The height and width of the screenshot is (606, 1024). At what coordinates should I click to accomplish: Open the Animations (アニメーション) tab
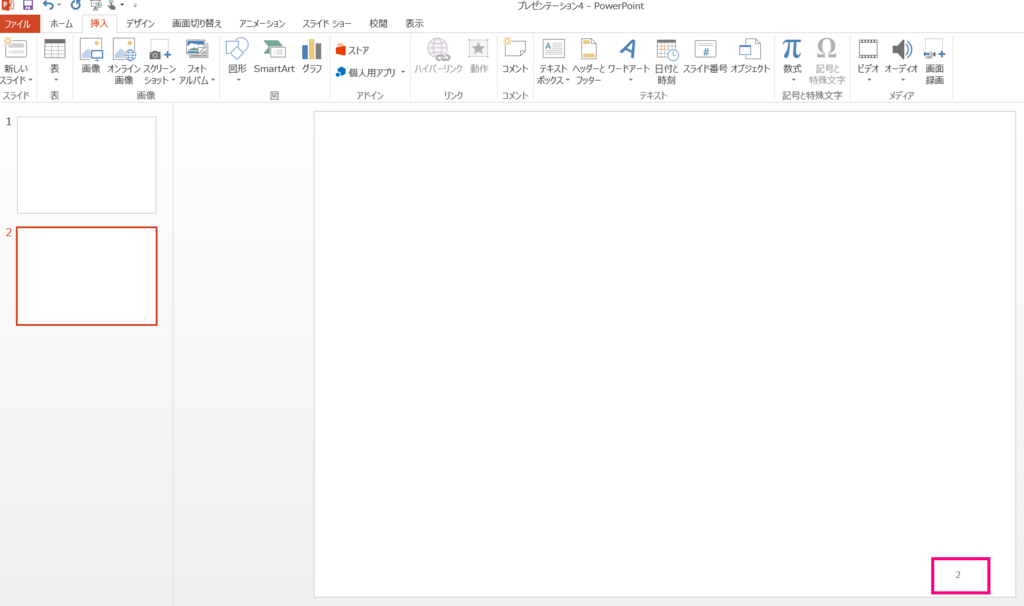pyautogui.click(x=262, y=24)
